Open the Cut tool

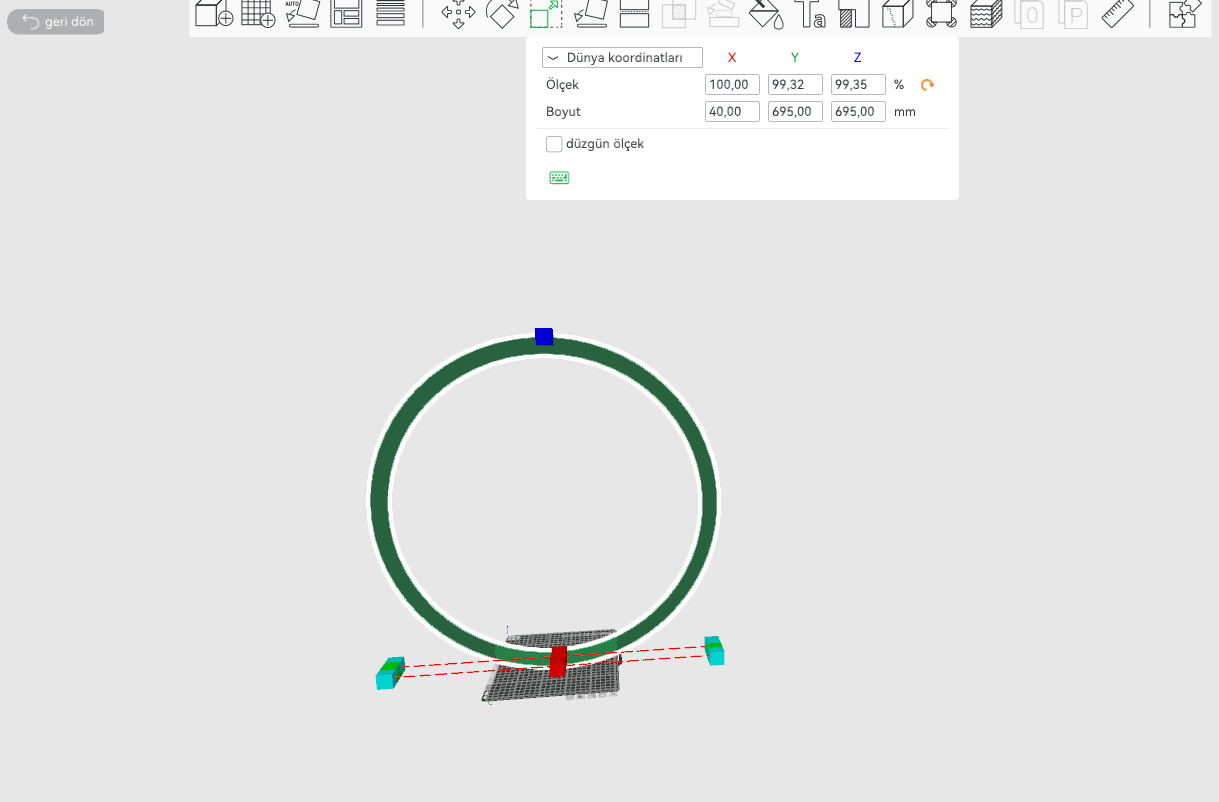(x=635, y=13)
